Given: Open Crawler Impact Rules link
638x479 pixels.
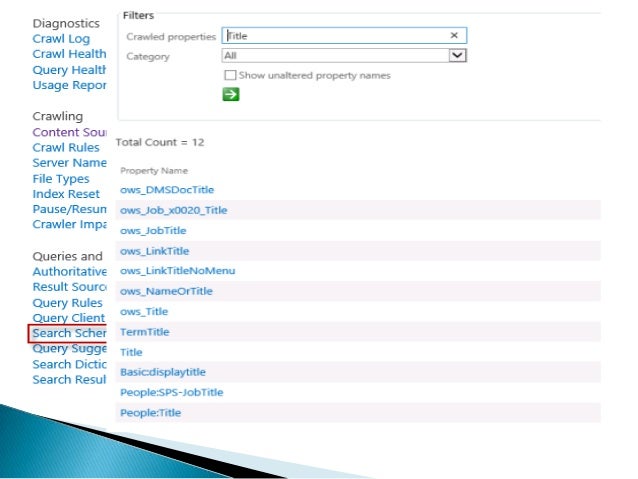Looking at the screenshot, I should [x=69, y=225].
